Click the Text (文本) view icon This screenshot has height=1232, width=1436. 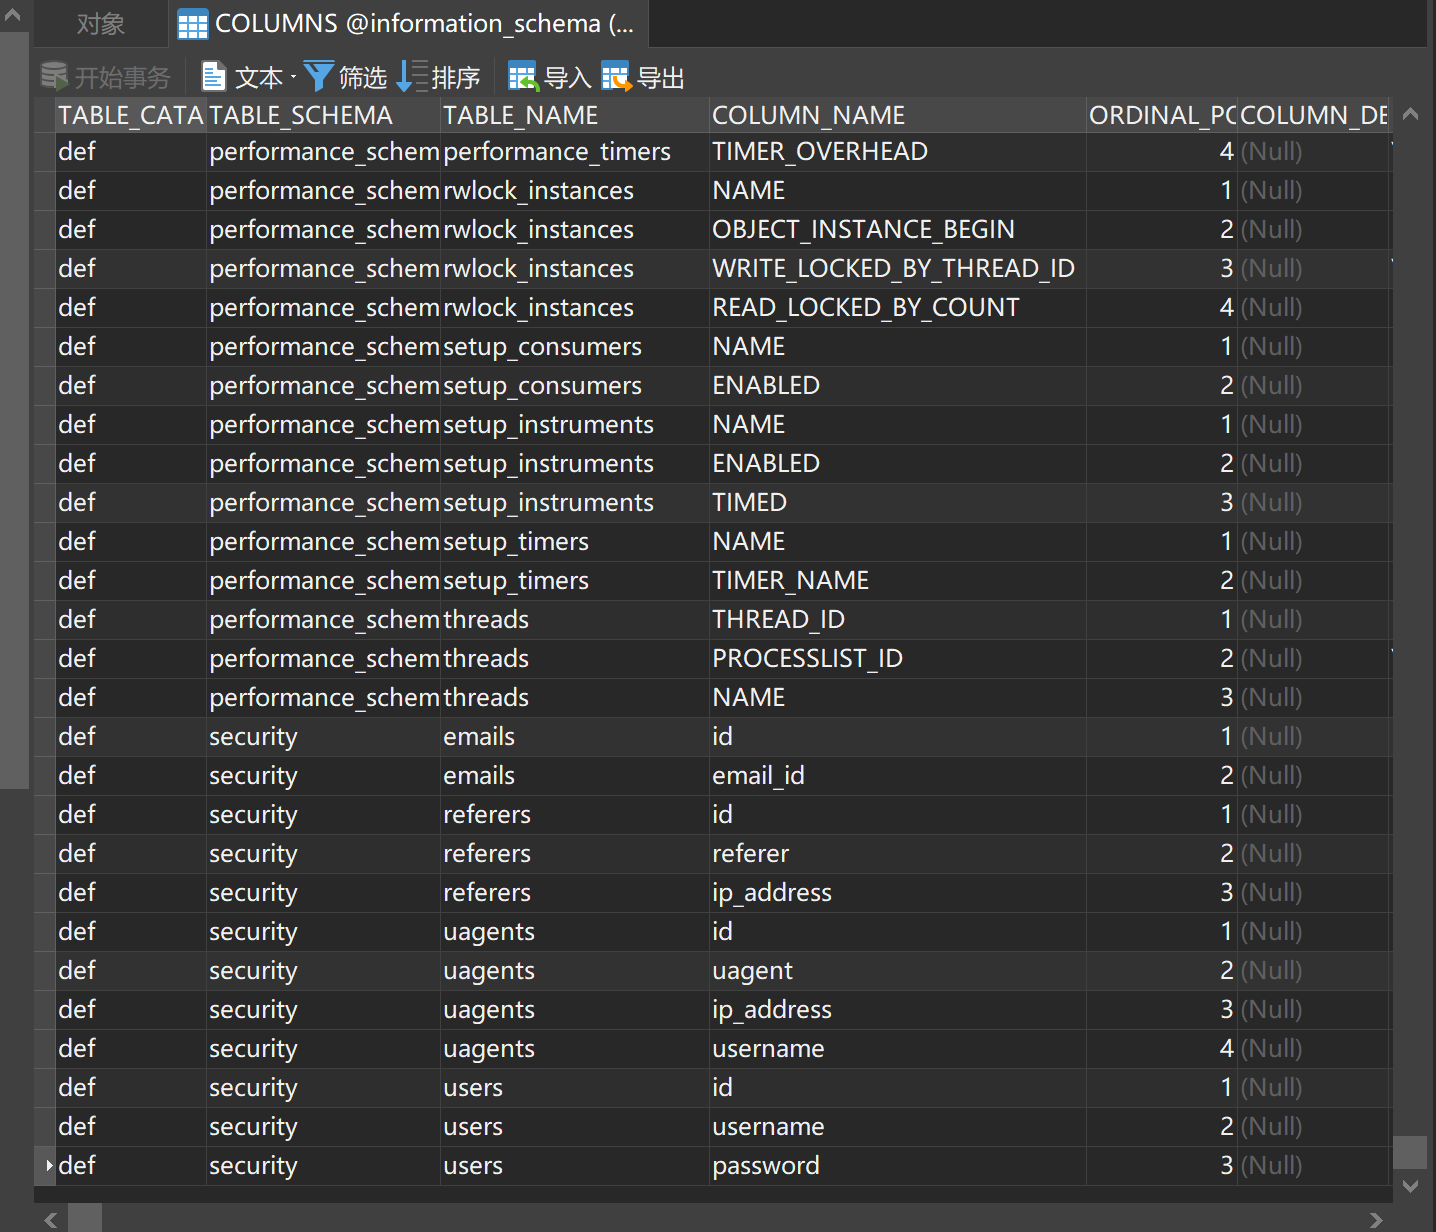(x=213, y=77)
